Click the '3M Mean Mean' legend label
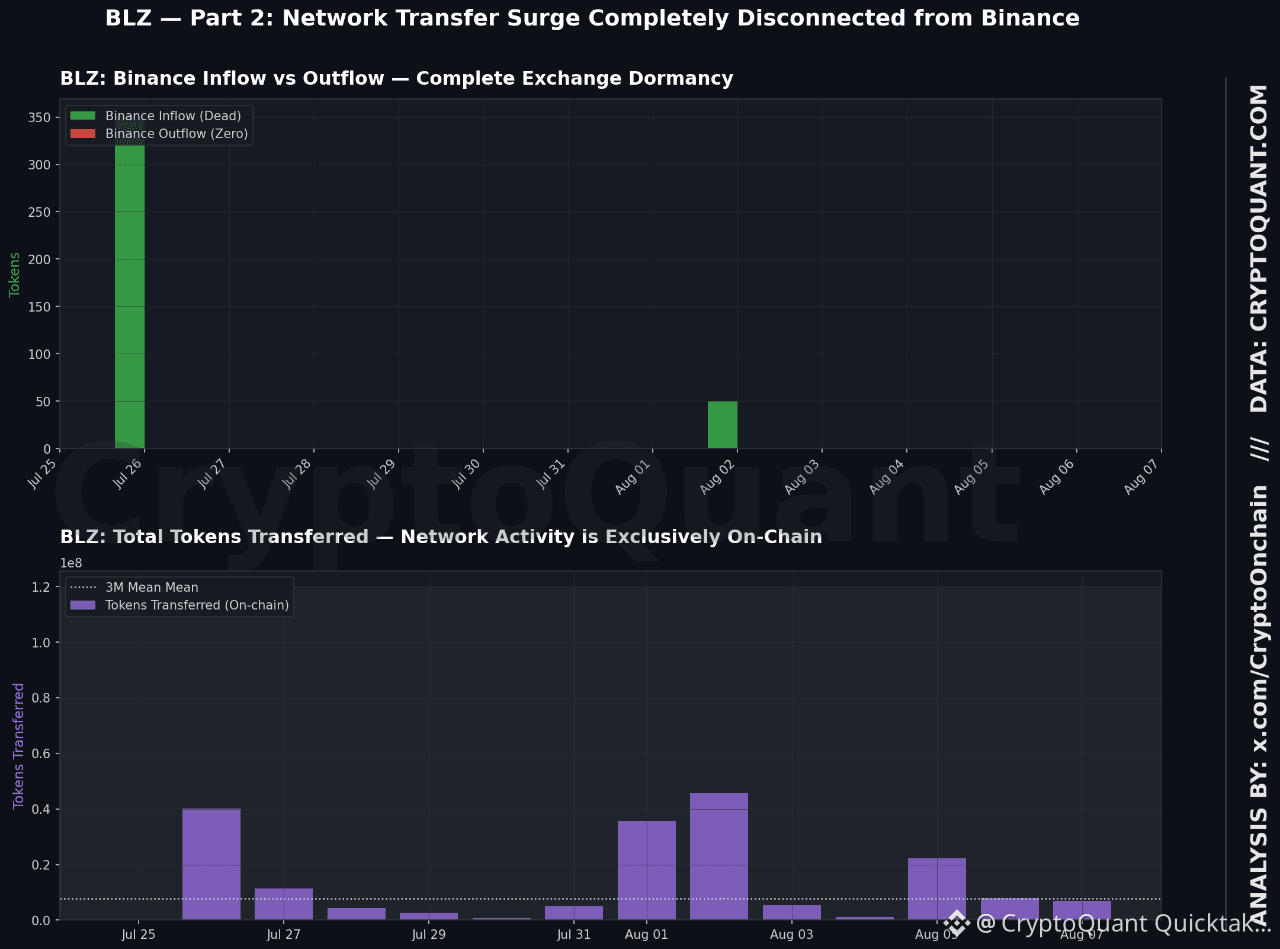The width and height of the screenshot is (1280, 949). [152, 588]
